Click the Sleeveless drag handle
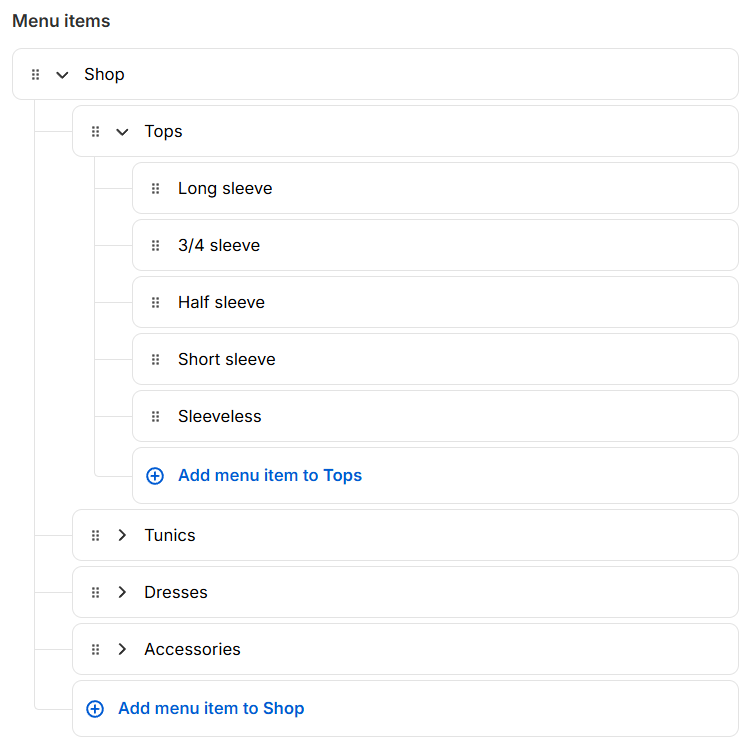Image resolution: width=753 pixels, height=740 pixels. click(156, 417)
